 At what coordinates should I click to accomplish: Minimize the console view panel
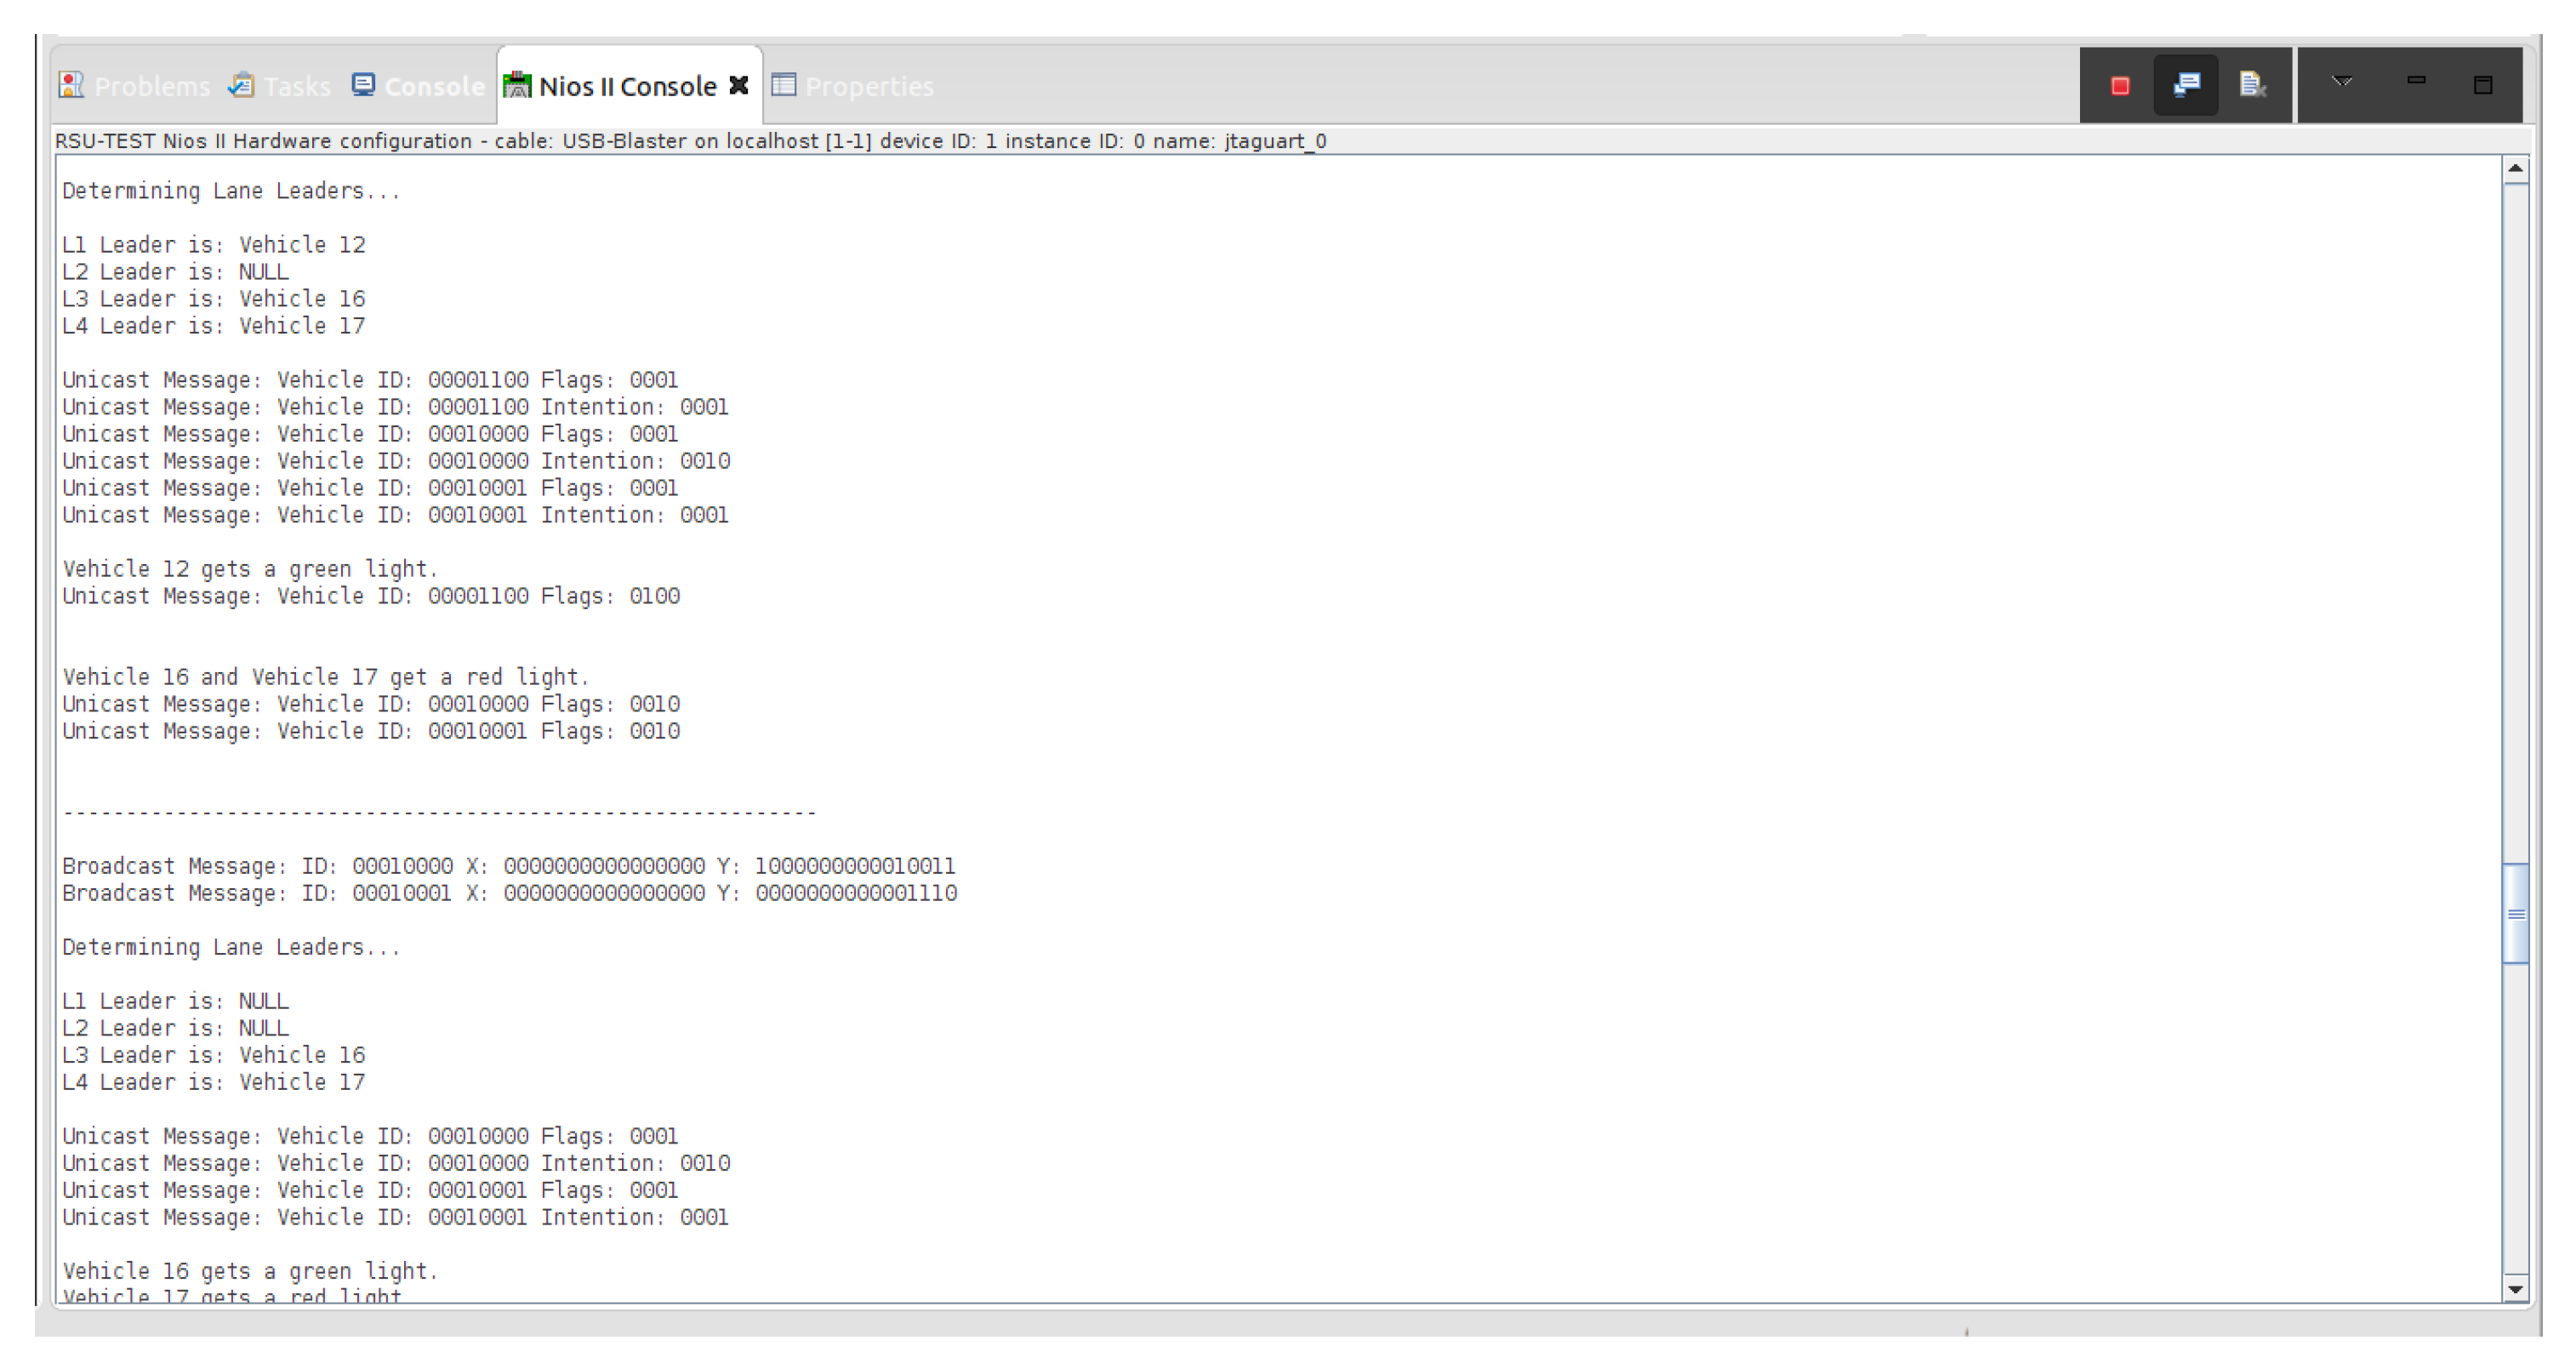pos(2416,81)
